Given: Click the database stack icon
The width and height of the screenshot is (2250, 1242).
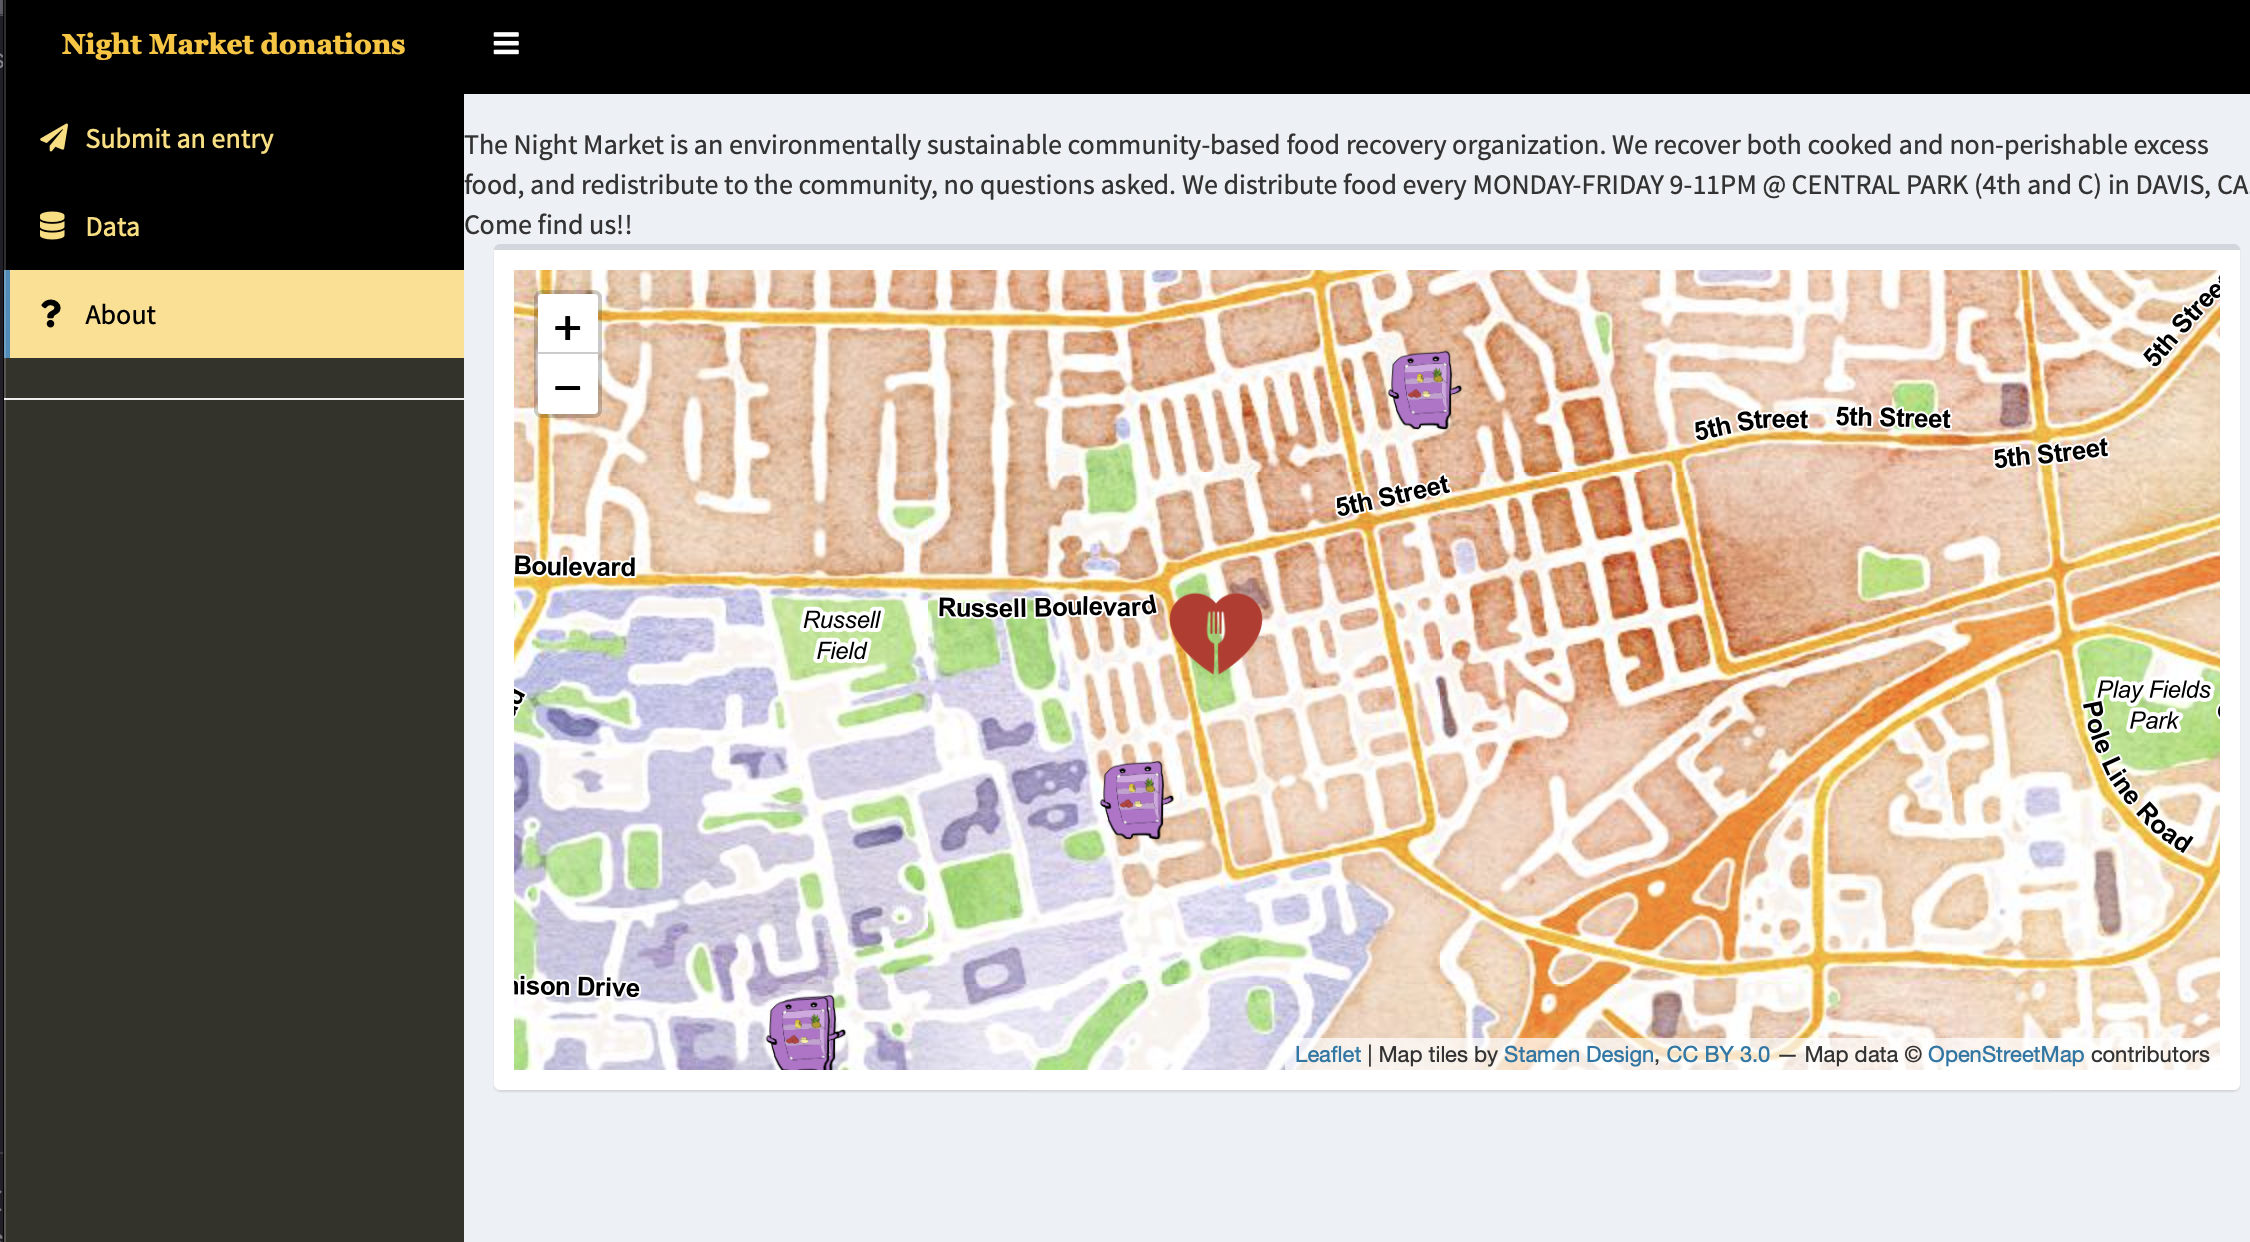Looking at the screenshot, I should (x=52, y=226).
